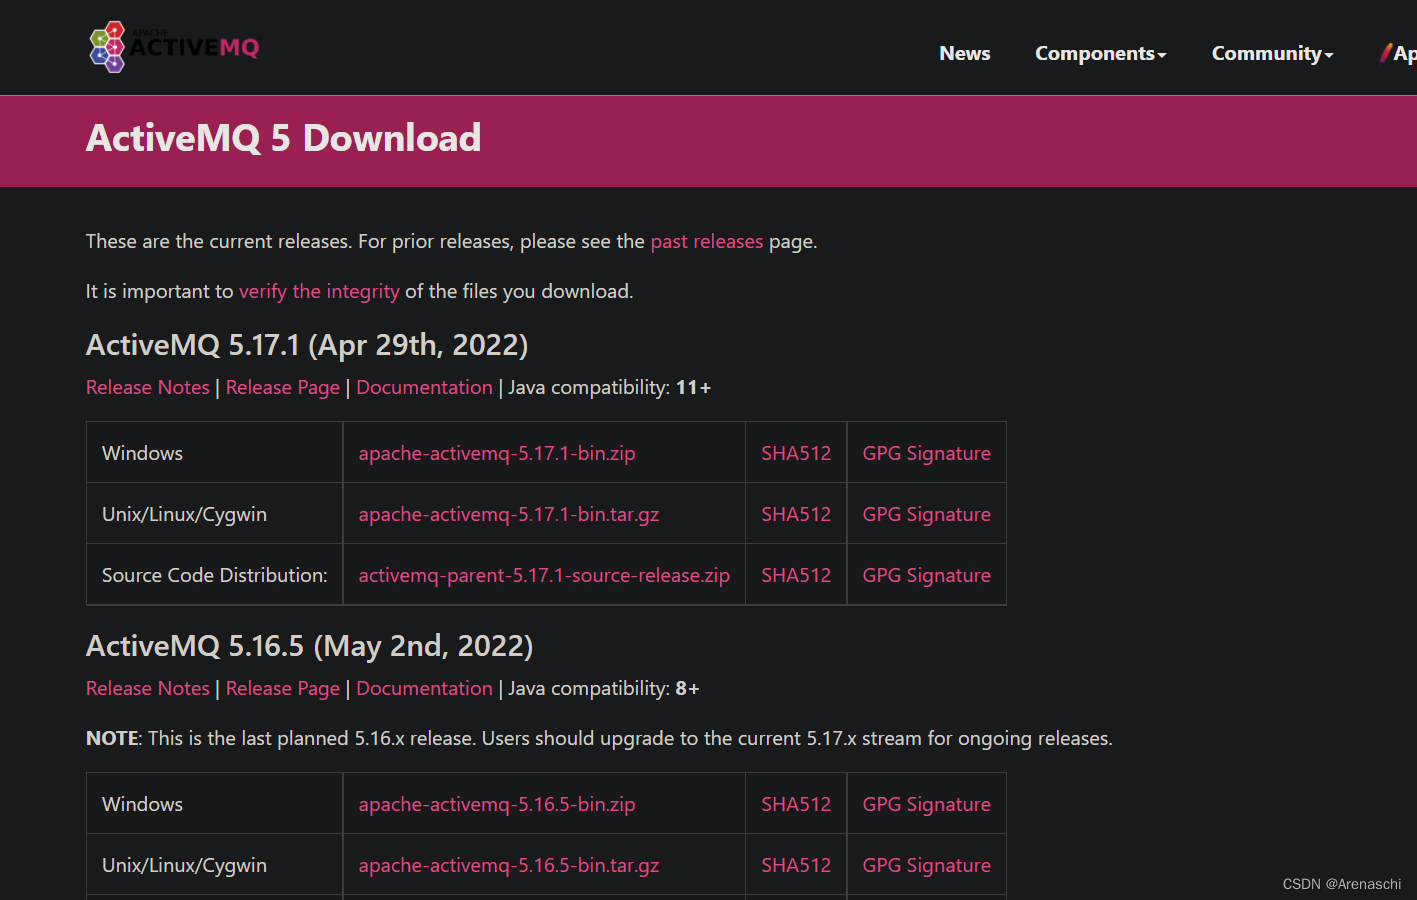Click the Apache ActiveMQ logo
This screenshot has height=900, width=1417.
174,47
